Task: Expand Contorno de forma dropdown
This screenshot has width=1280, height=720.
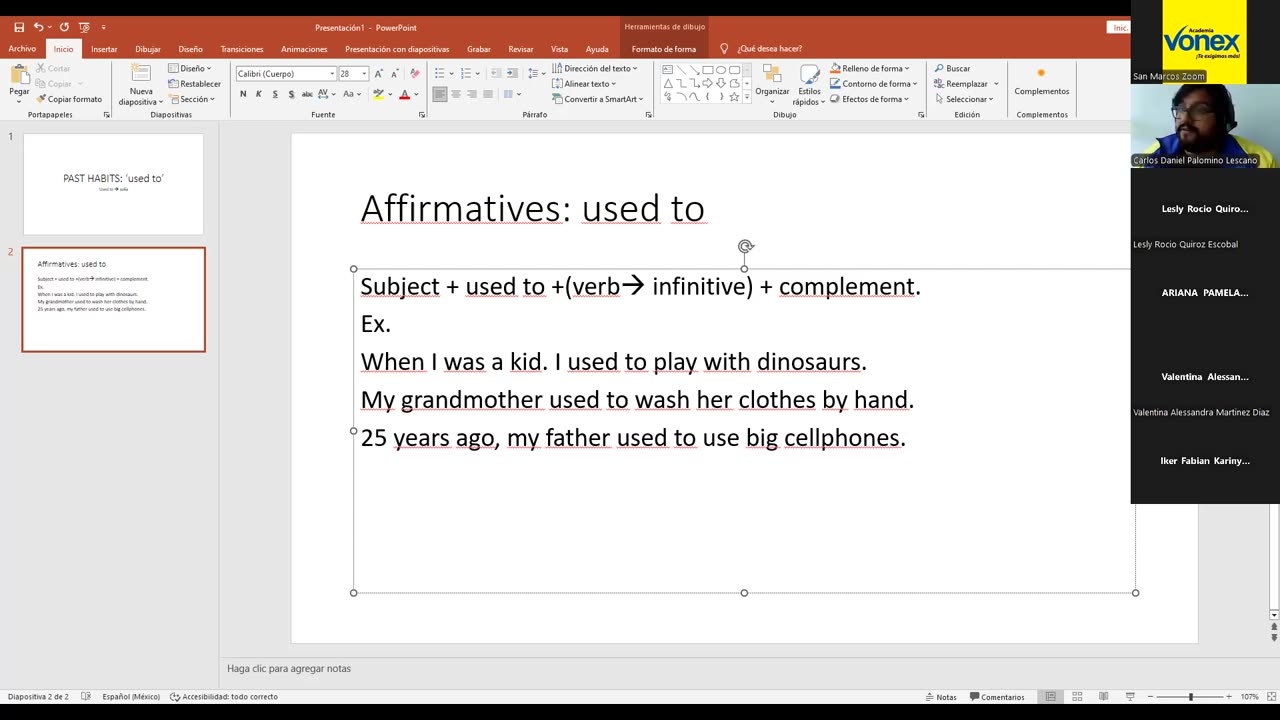Action: (873, 84)
